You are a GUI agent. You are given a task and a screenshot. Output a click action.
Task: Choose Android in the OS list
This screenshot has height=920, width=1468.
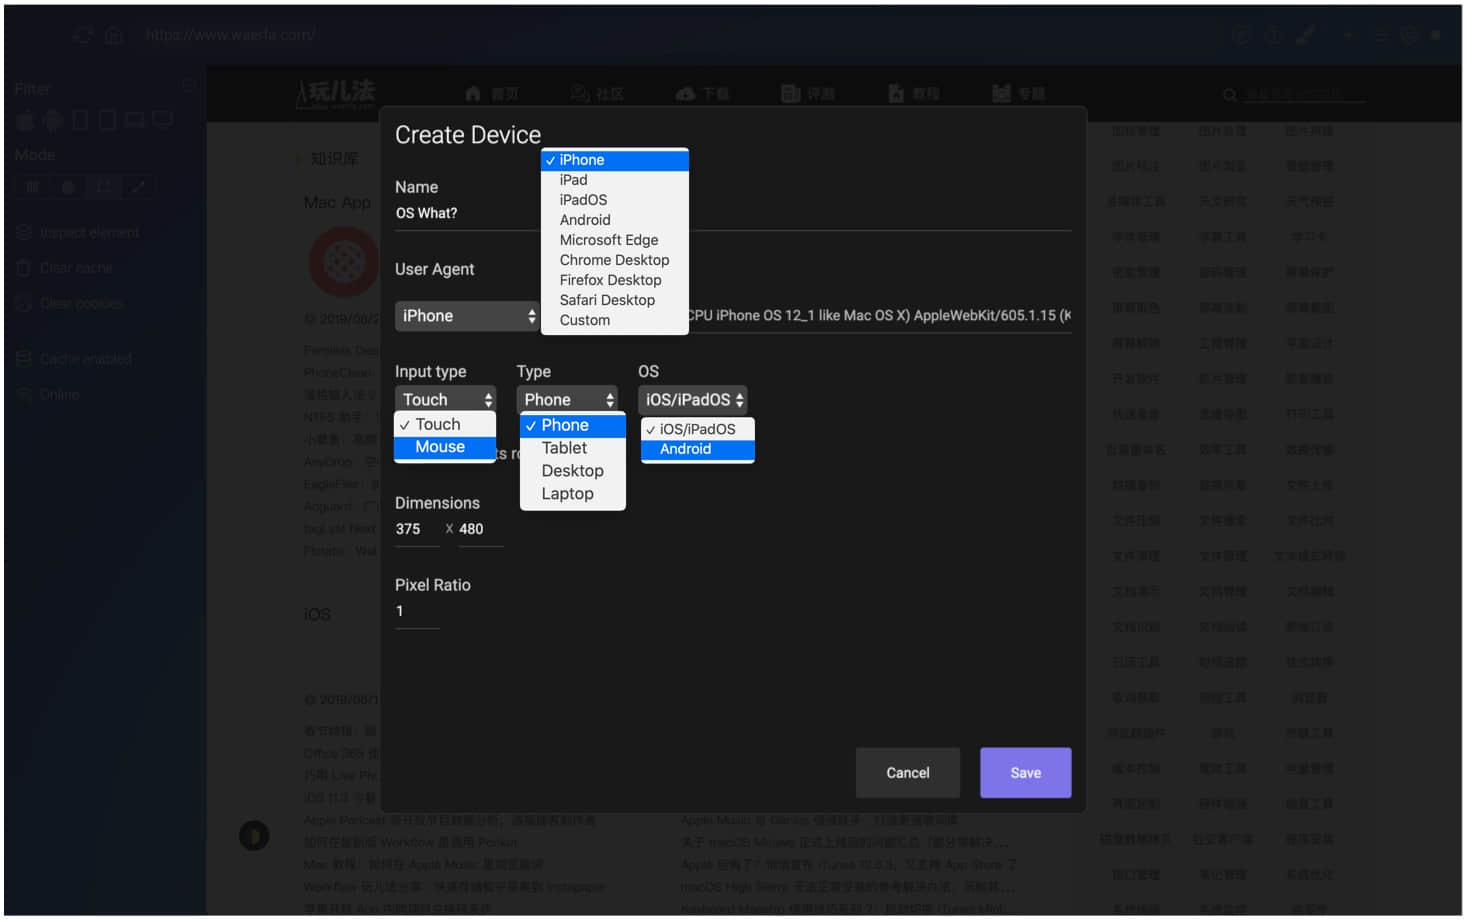pyautogui.click(x=698, y=449)
